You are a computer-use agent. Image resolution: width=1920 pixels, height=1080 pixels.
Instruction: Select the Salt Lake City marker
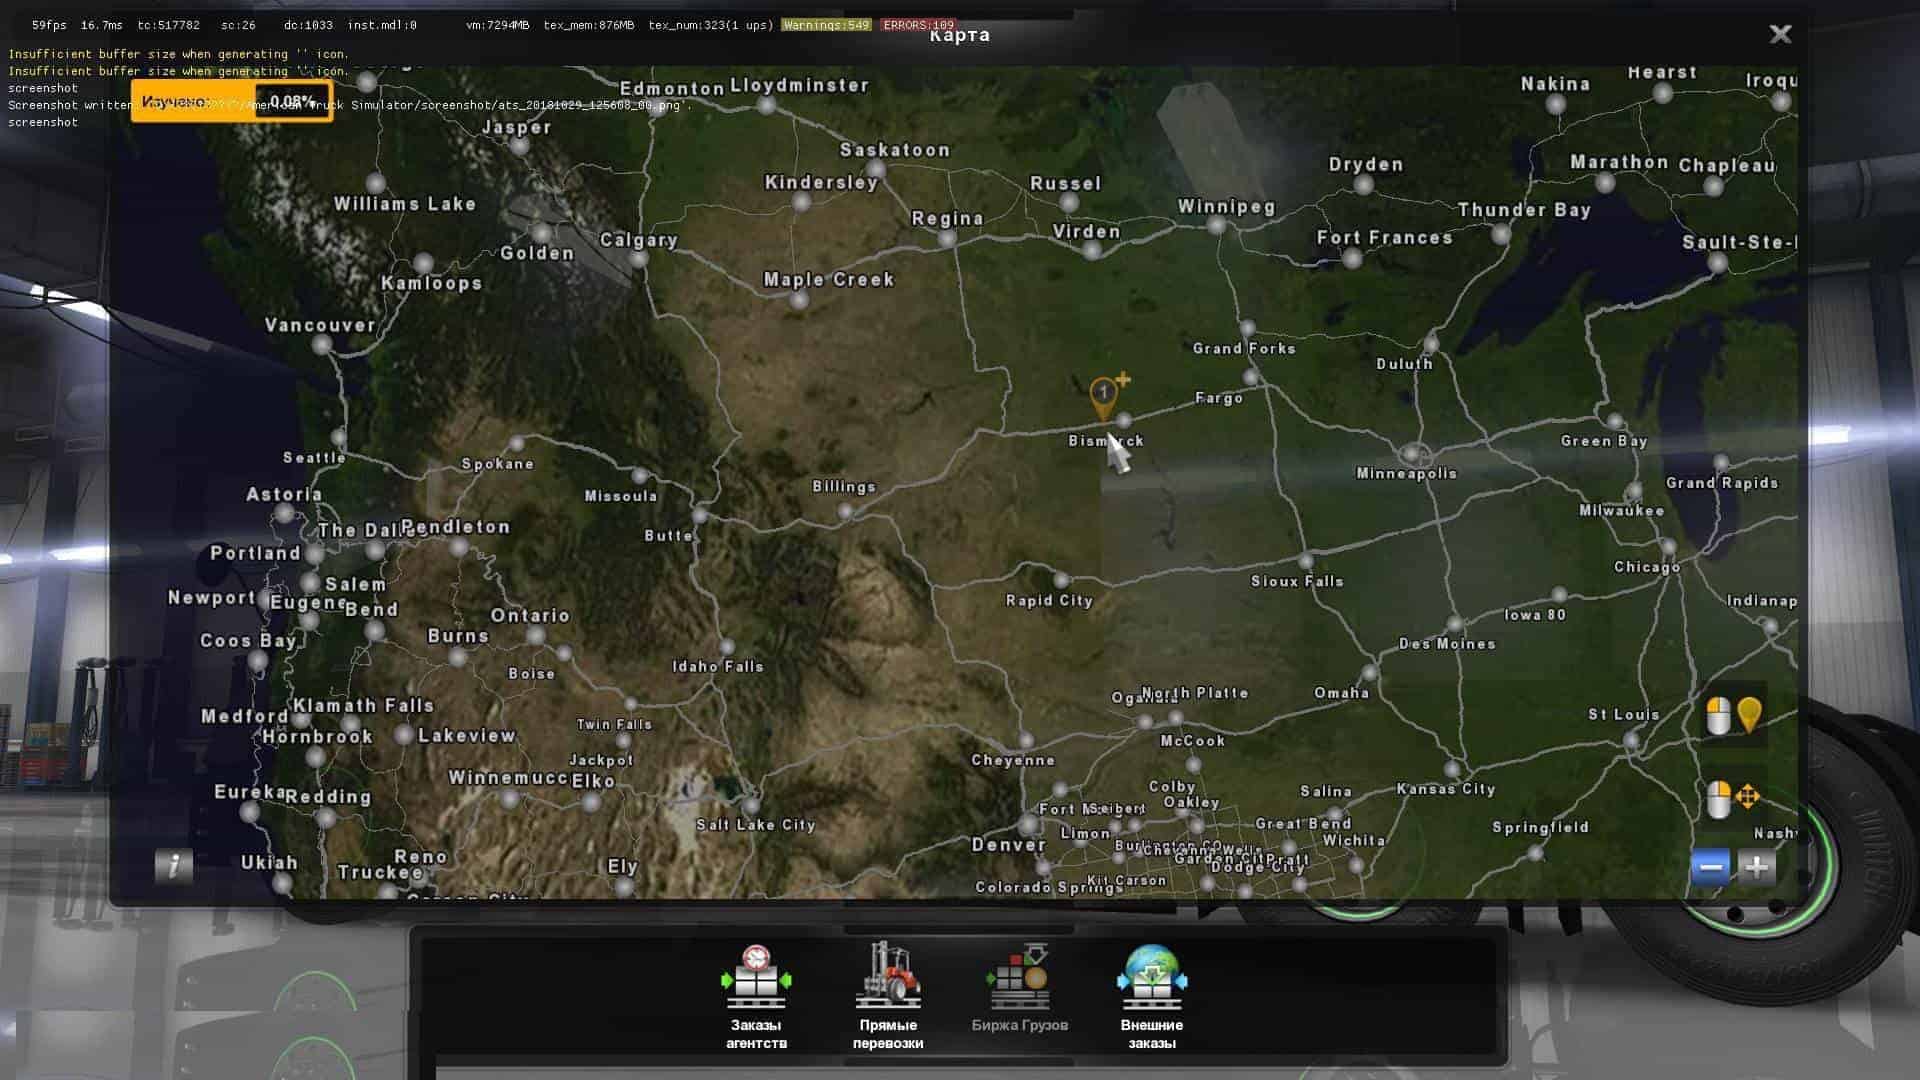coord(752,804)
